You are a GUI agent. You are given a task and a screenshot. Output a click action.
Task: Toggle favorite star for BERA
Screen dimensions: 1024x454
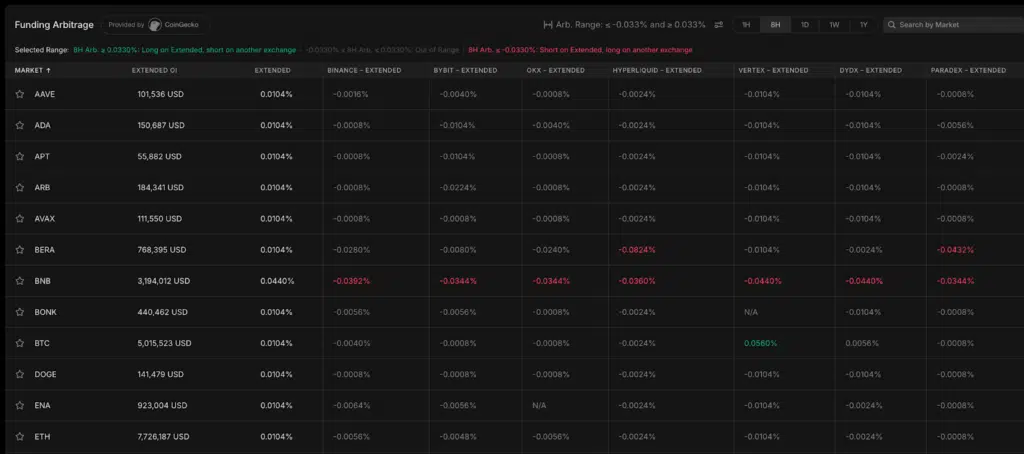[20, 250]
